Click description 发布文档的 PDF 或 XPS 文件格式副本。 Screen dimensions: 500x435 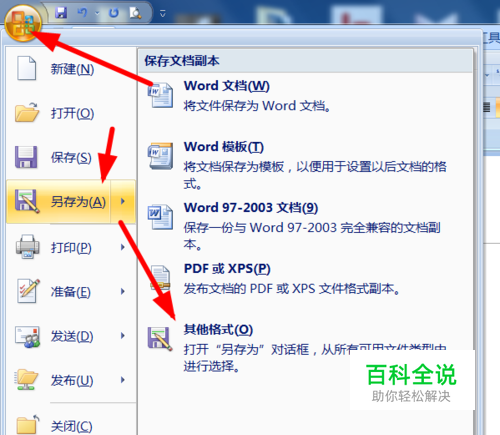pyautogui.click(x=292, y=289)
